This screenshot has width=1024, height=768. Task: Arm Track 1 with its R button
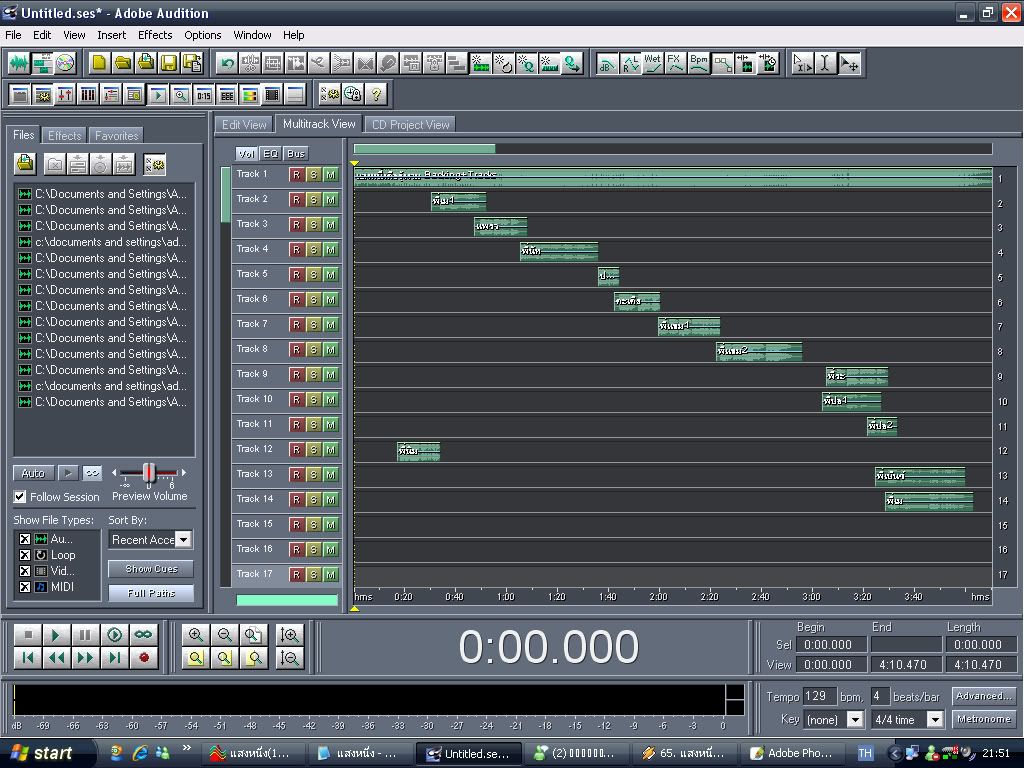pyautogui.click(x=296, y=175)
